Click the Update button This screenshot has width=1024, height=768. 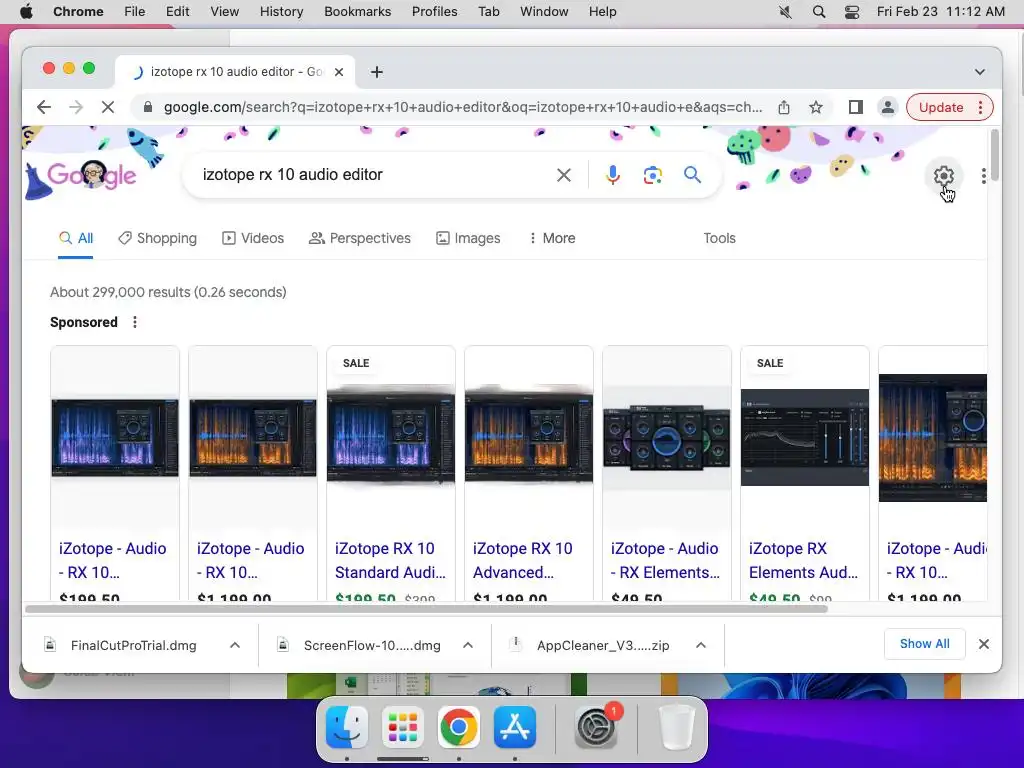click(x=941, y=107)
